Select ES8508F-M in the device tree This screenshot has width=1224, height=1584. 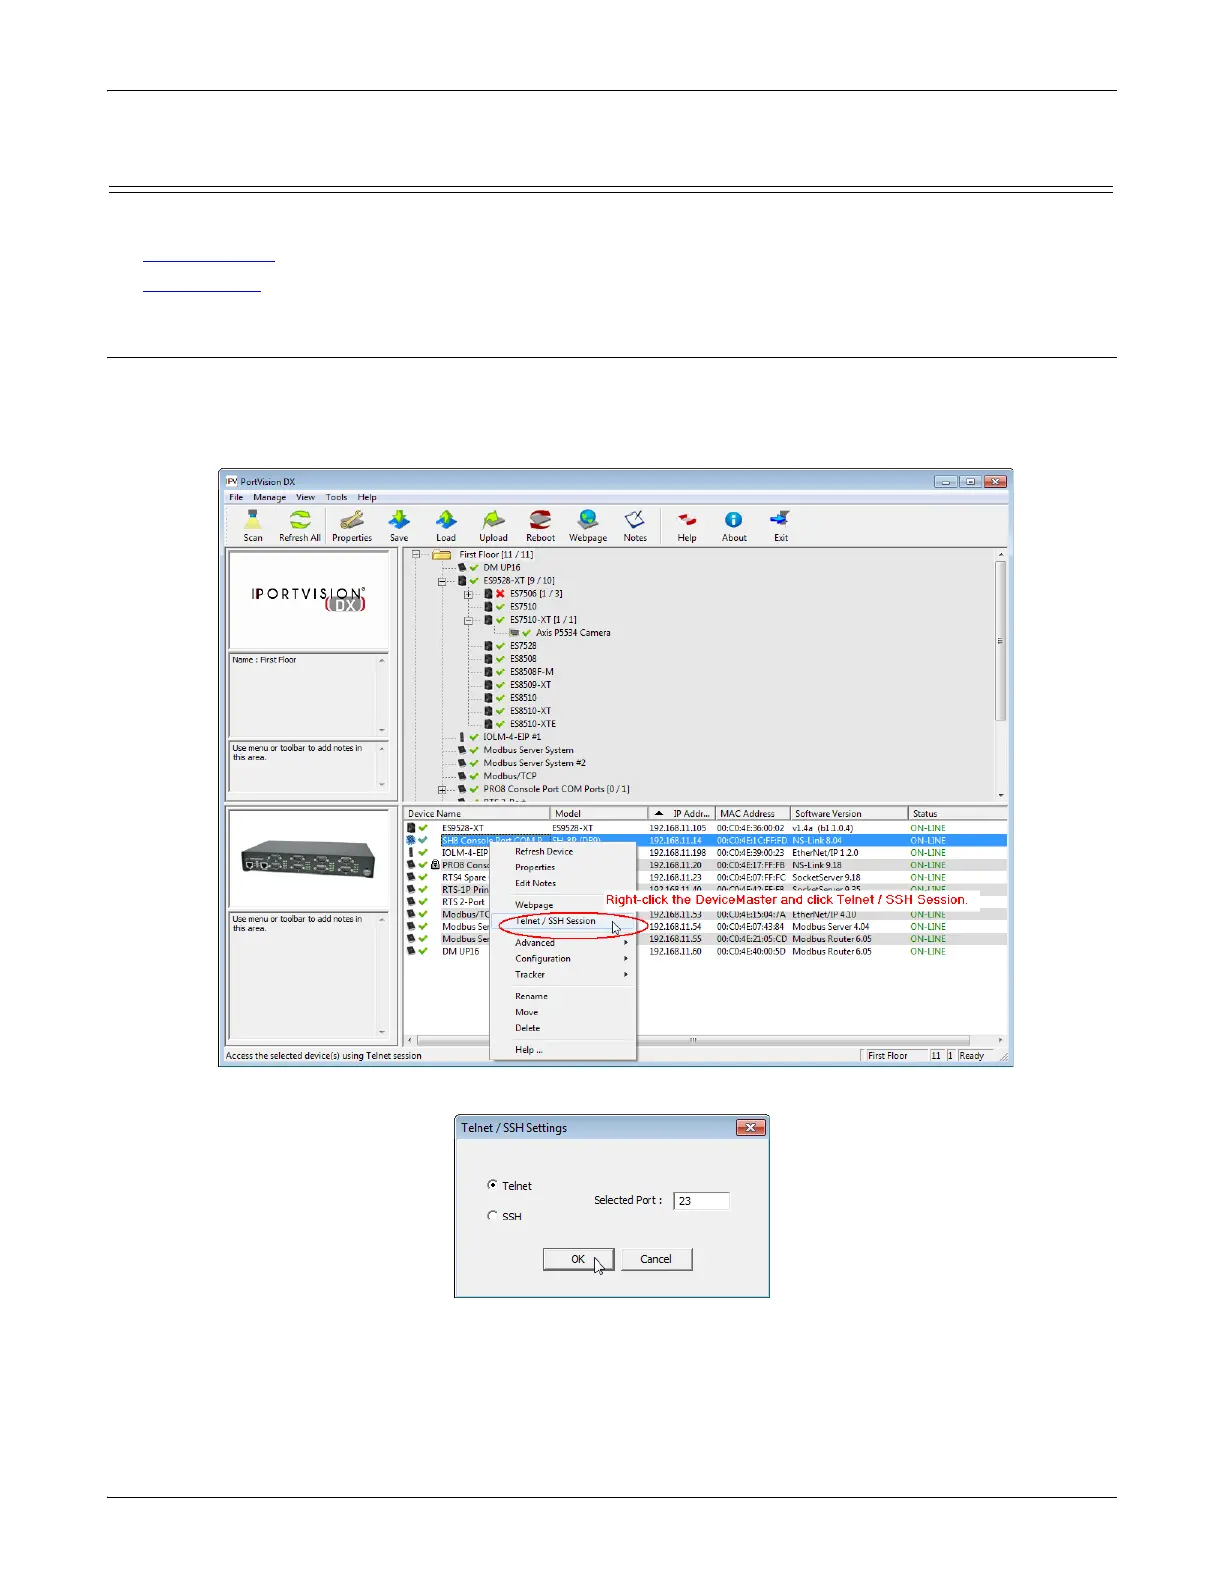coord(531,672)
